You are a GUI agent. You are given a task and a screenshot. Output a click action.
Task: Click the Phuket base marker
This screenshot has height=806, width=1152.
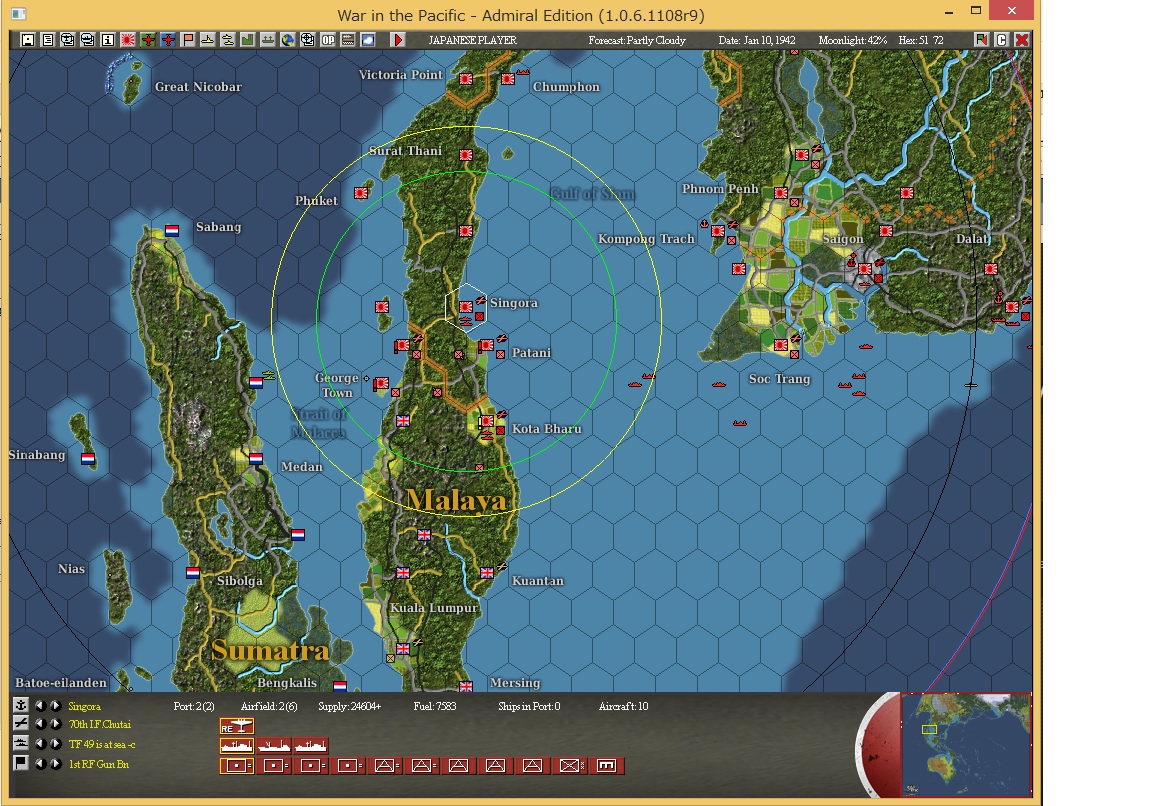[361, 193]
